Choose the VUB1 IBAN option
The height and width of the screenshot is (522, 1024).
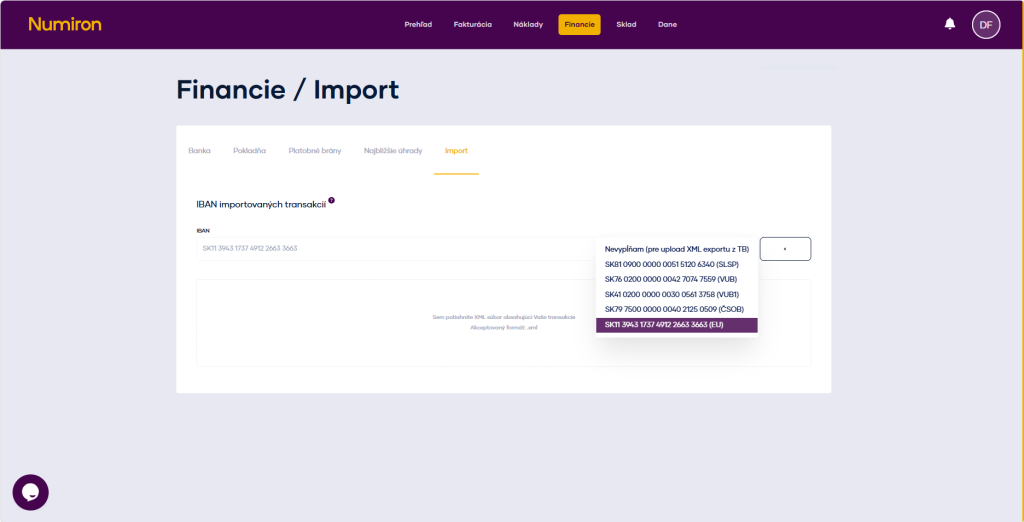[677, 295]
